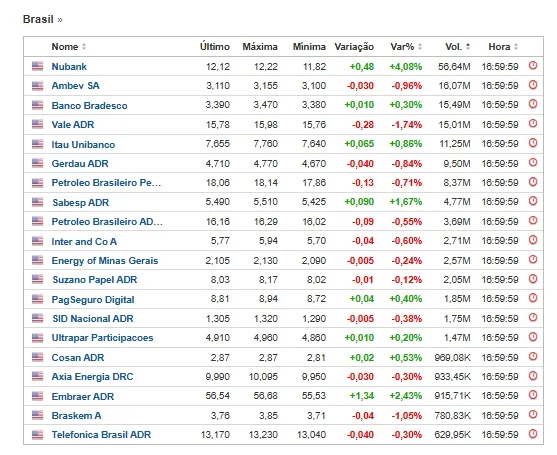Open the Suzano Papel ADR link
This screenshot has width=557, height=455.
95,280
